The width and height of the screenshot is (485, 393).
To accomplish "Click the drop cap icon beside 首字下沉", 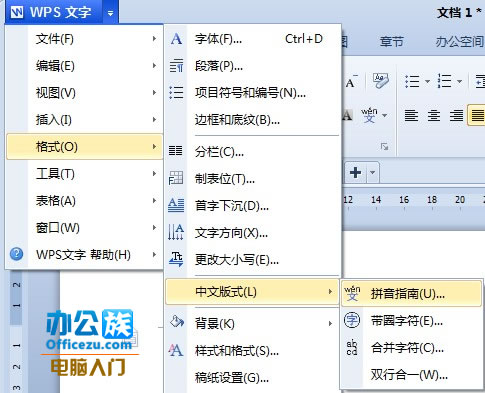I will click(x=176, y=205).
